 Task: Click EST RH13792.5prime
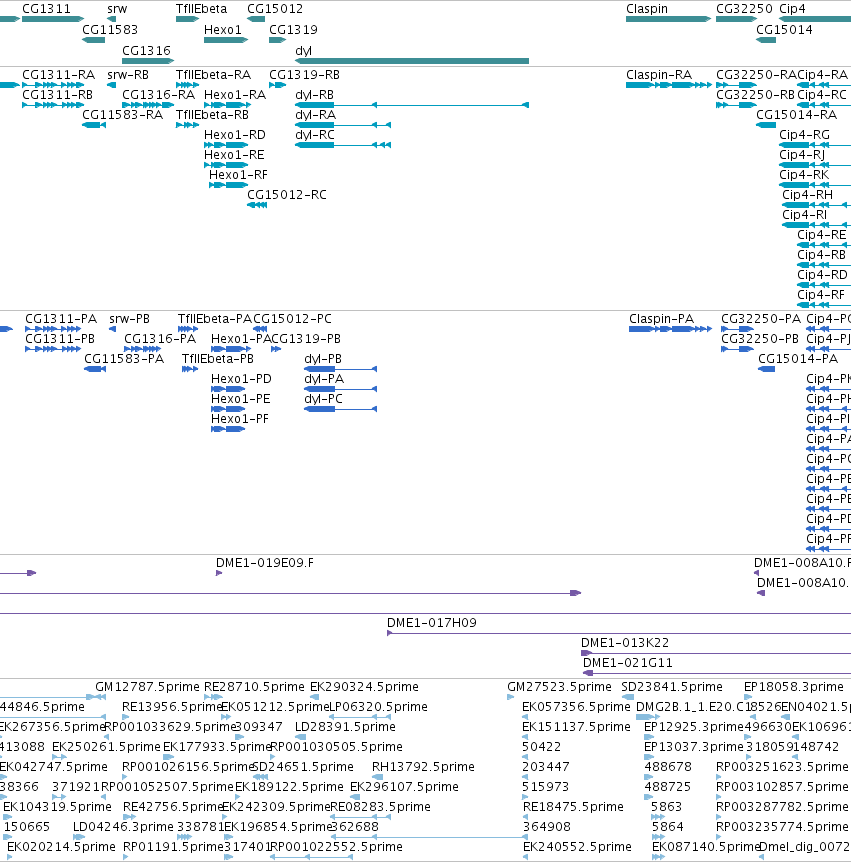(377, 777)
